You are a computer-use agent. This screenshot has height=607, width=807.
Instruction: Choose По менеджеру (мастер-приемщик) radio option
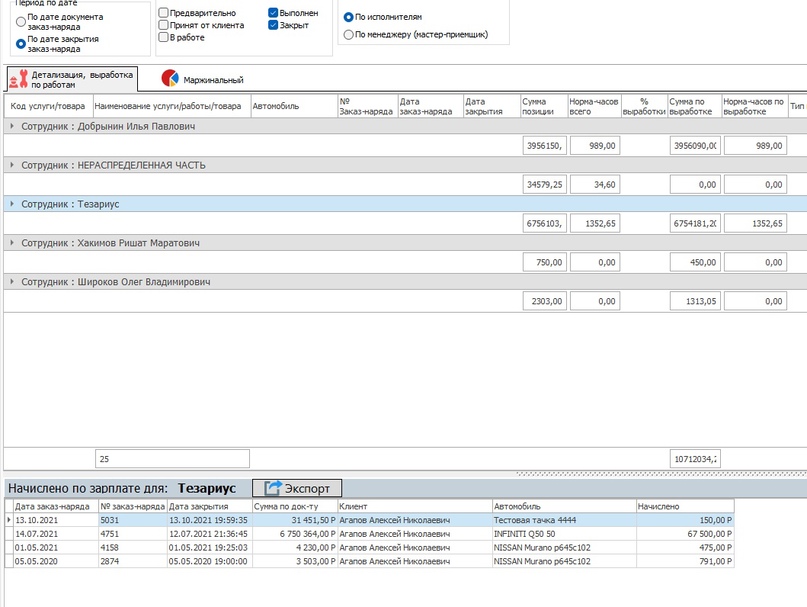click(348, 34)
